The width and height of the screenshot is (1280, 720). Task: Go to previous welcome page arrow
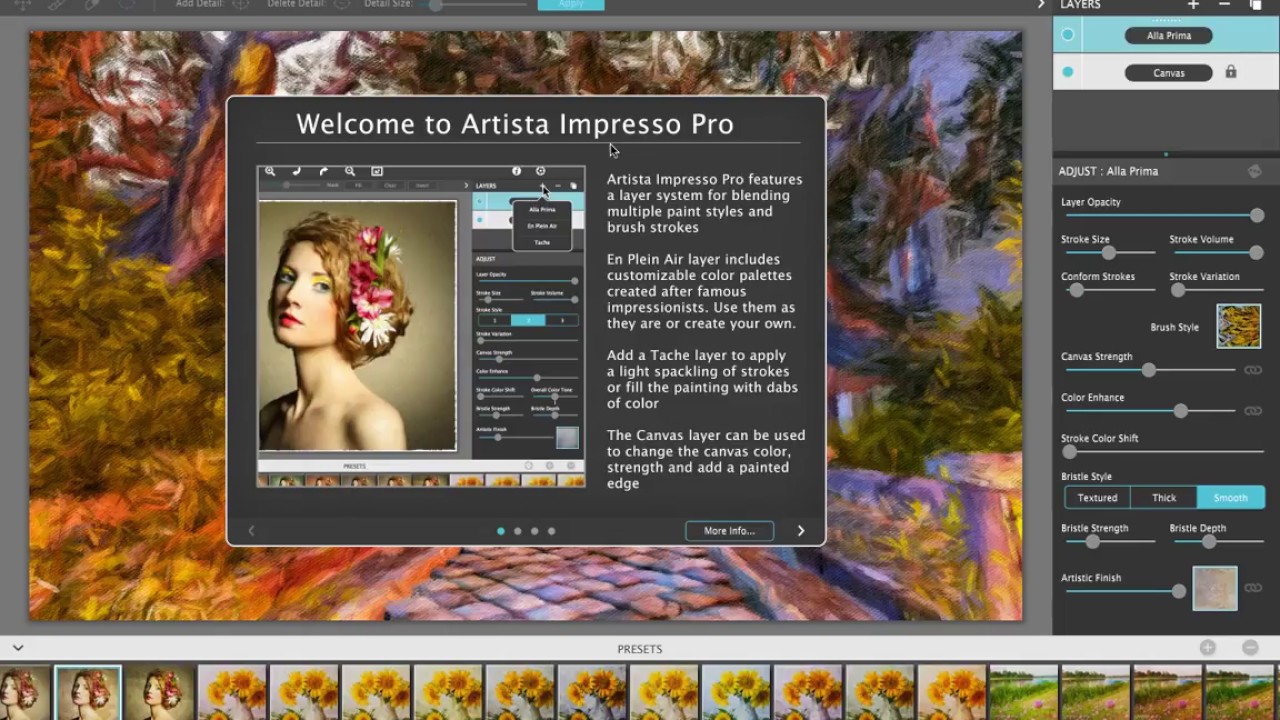click(251, 531)
